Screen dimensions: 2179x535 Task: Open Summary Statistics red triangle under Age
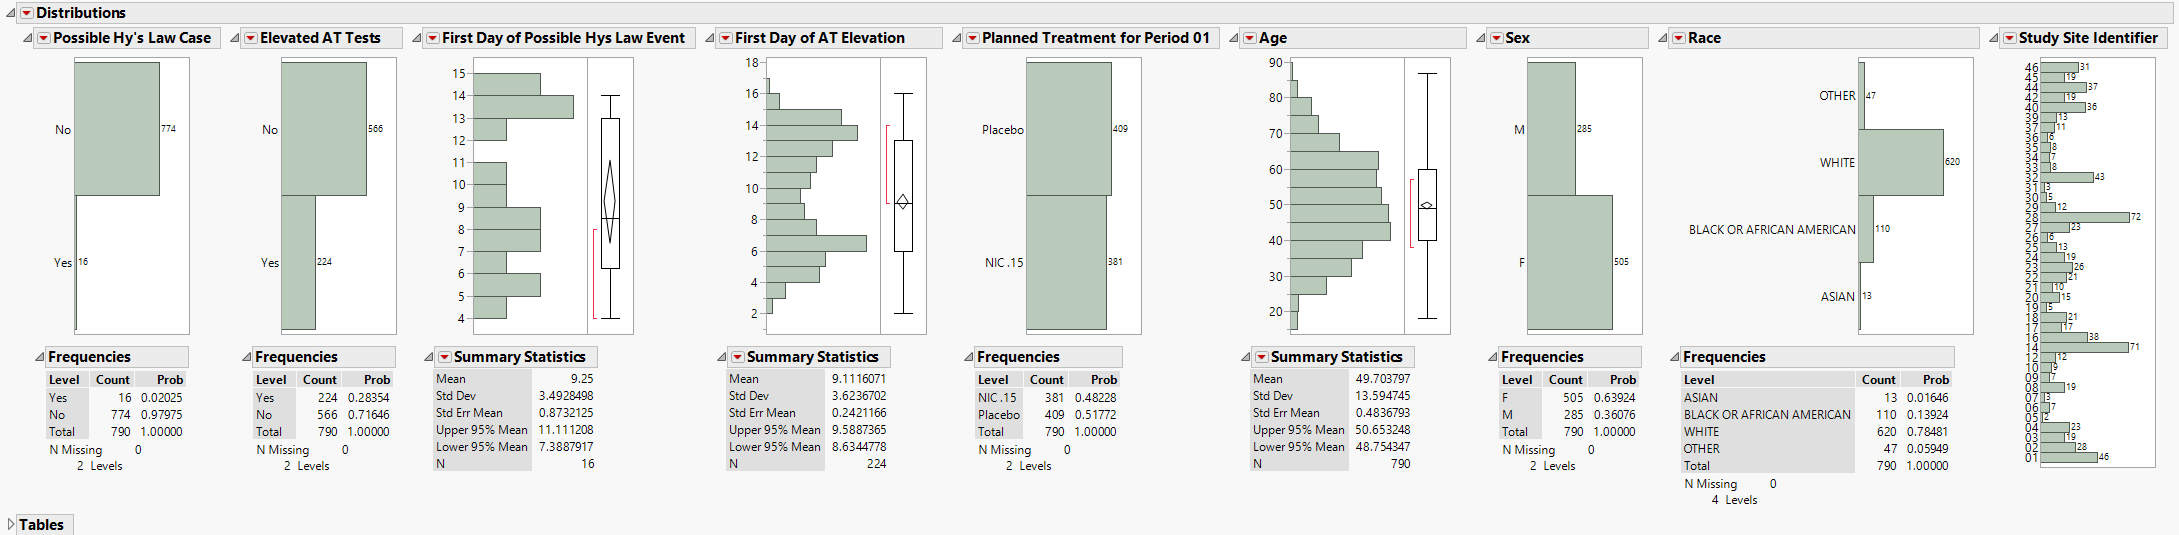pos(1261,357)
